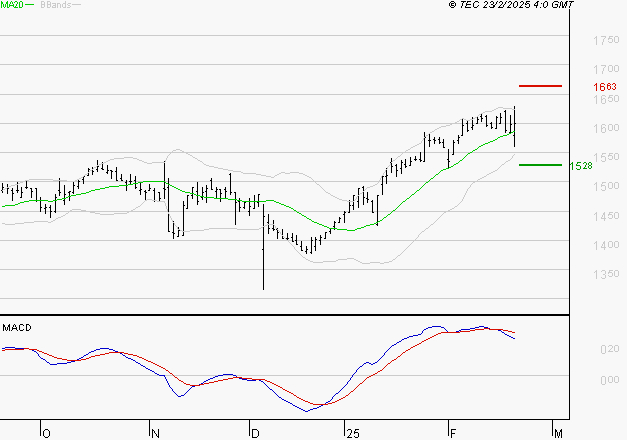Click the 1700 price axis label

click(606, 69)
